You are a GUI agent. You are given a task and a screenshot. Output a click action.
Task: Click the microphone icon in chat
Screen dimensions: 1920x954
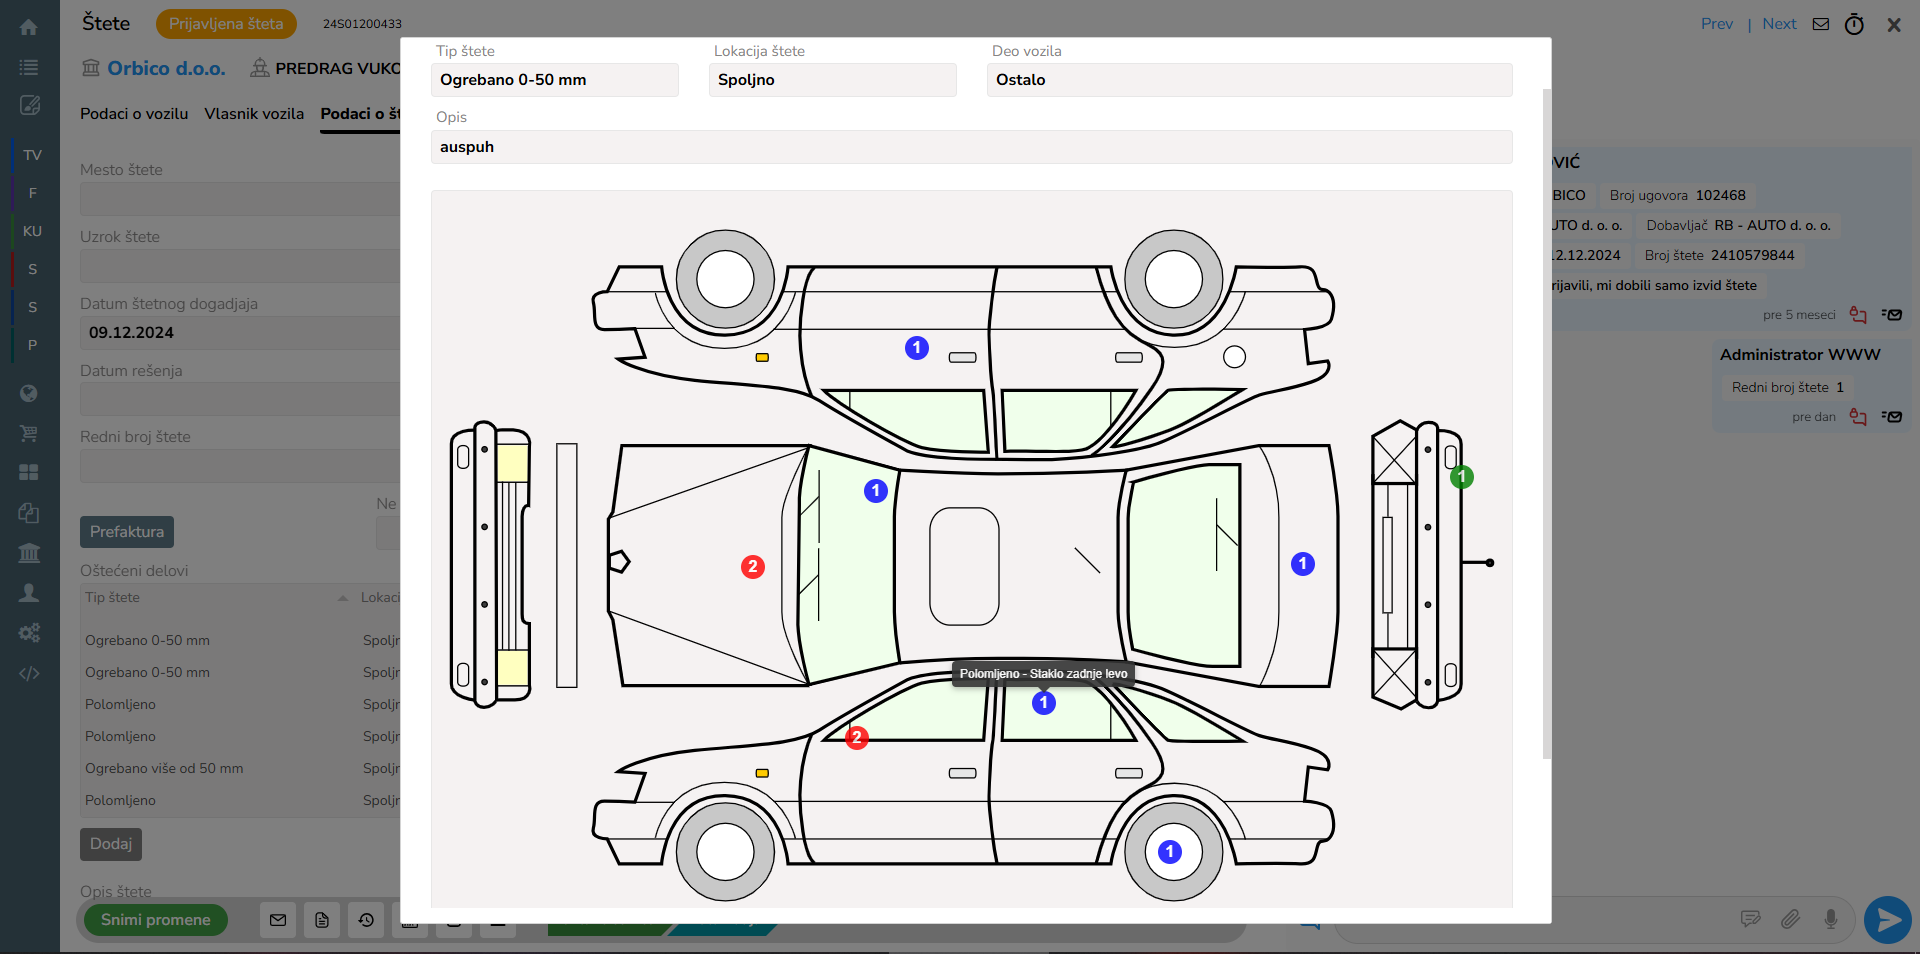[x=1831, y=919]
